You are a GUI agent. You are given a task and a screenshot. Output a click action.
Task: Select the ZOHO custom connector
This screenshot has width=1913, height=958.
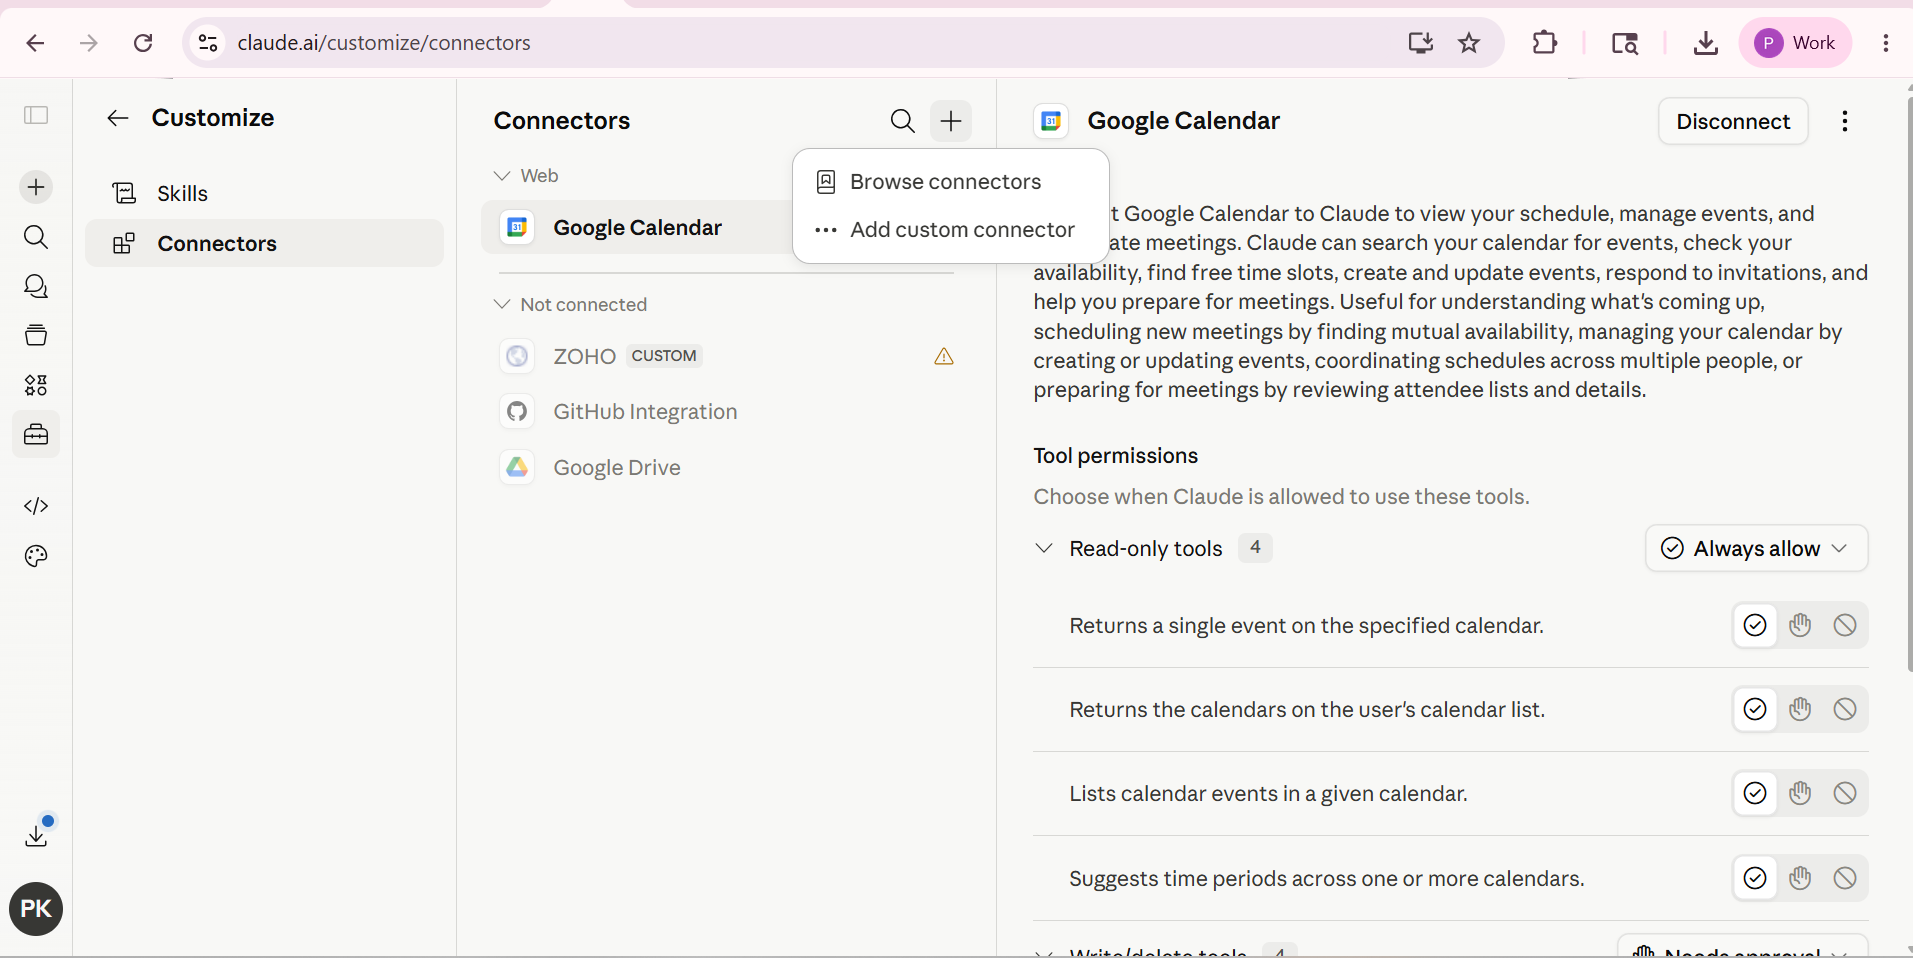click(726, 356)
